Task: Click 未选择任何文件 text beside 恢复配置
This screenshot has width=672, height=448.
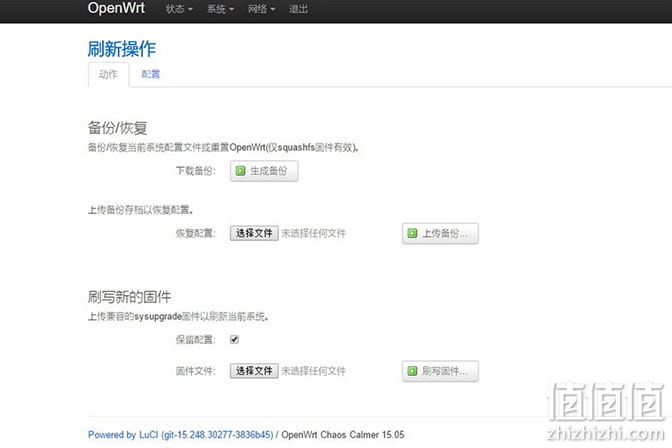Action: [x=314, y=233]
